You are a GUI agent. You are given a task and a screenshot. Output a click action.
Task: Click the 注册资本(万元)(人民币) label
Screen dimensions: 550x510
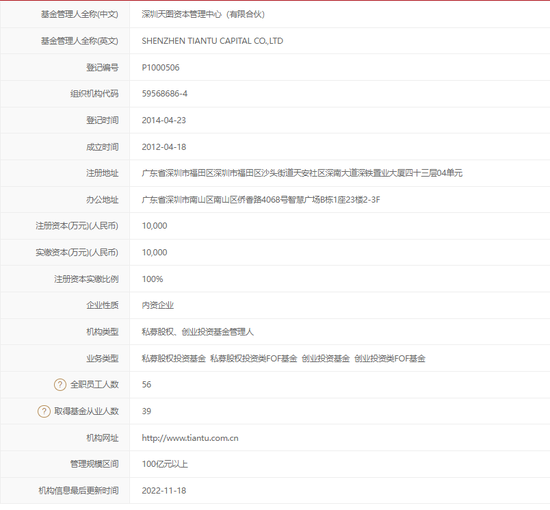(x=77, y=226)
